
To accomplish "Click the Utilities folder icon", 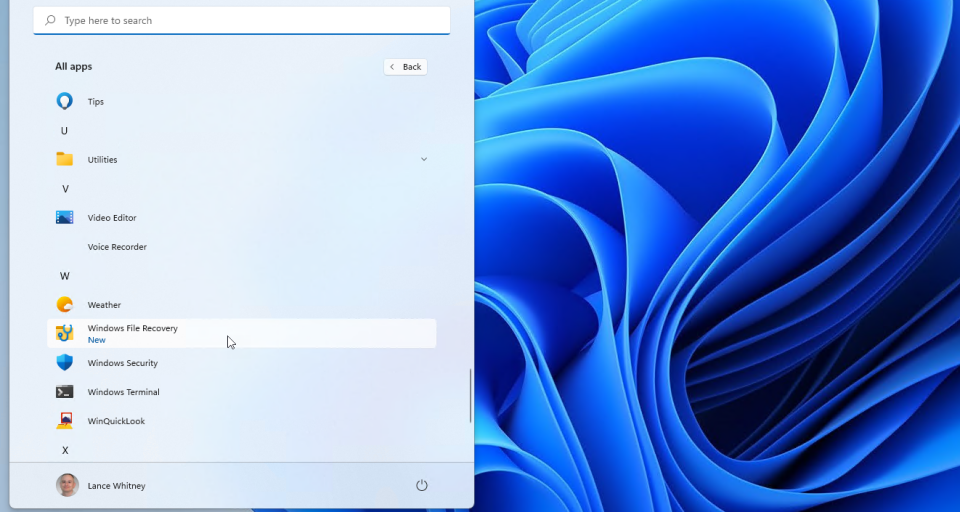I will (64, 159).
